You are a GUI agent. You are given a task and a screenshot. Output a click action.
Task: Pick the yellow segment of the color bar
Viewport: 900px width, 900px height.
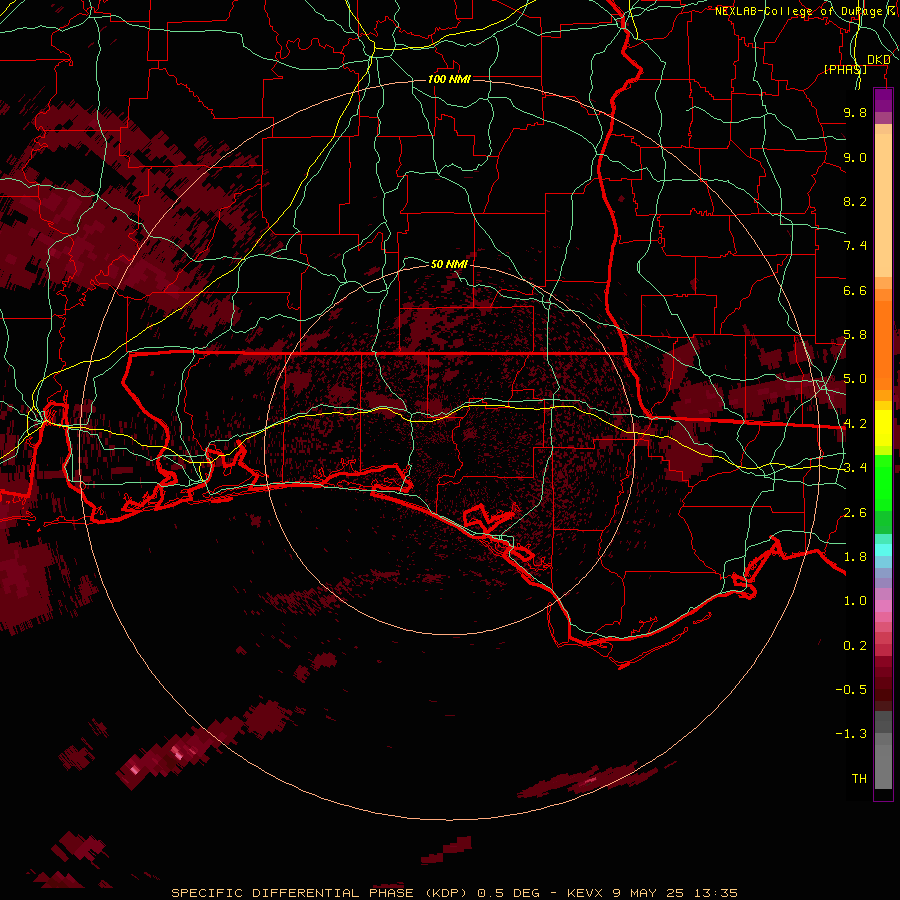883,428
